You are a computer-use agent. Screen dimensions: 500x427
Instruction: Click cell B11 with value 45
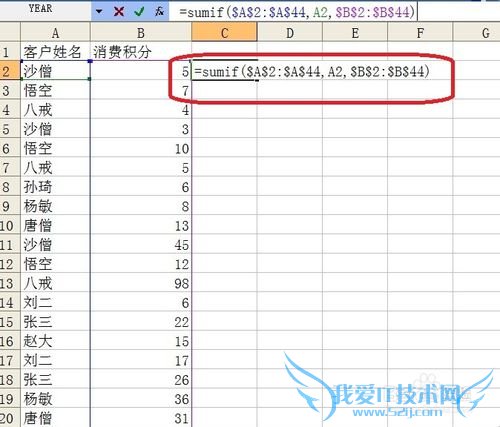click(141, 245)
